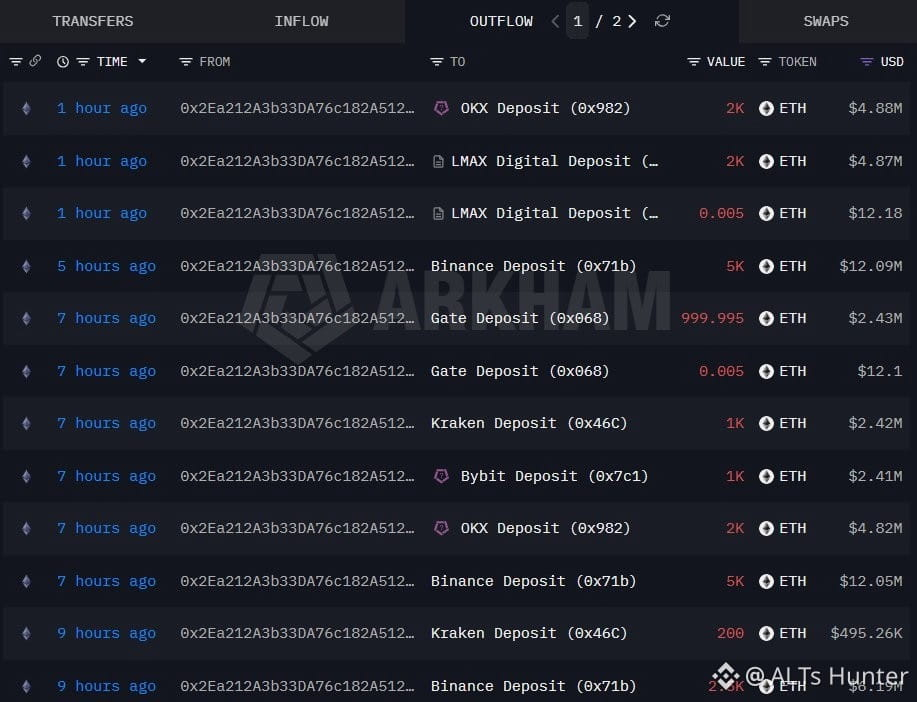Viewport: 917px width, 702px height.
Task: Click the link icon in header
Action: click(35, 61)
